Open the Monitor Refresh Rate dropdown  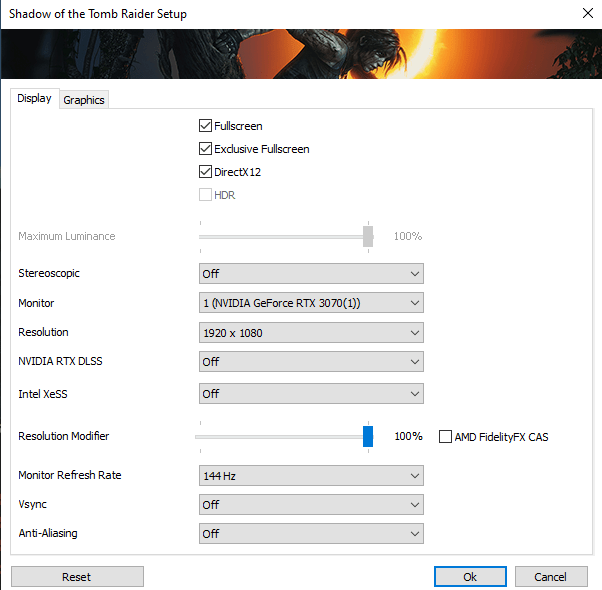click(x=311, y=476)
